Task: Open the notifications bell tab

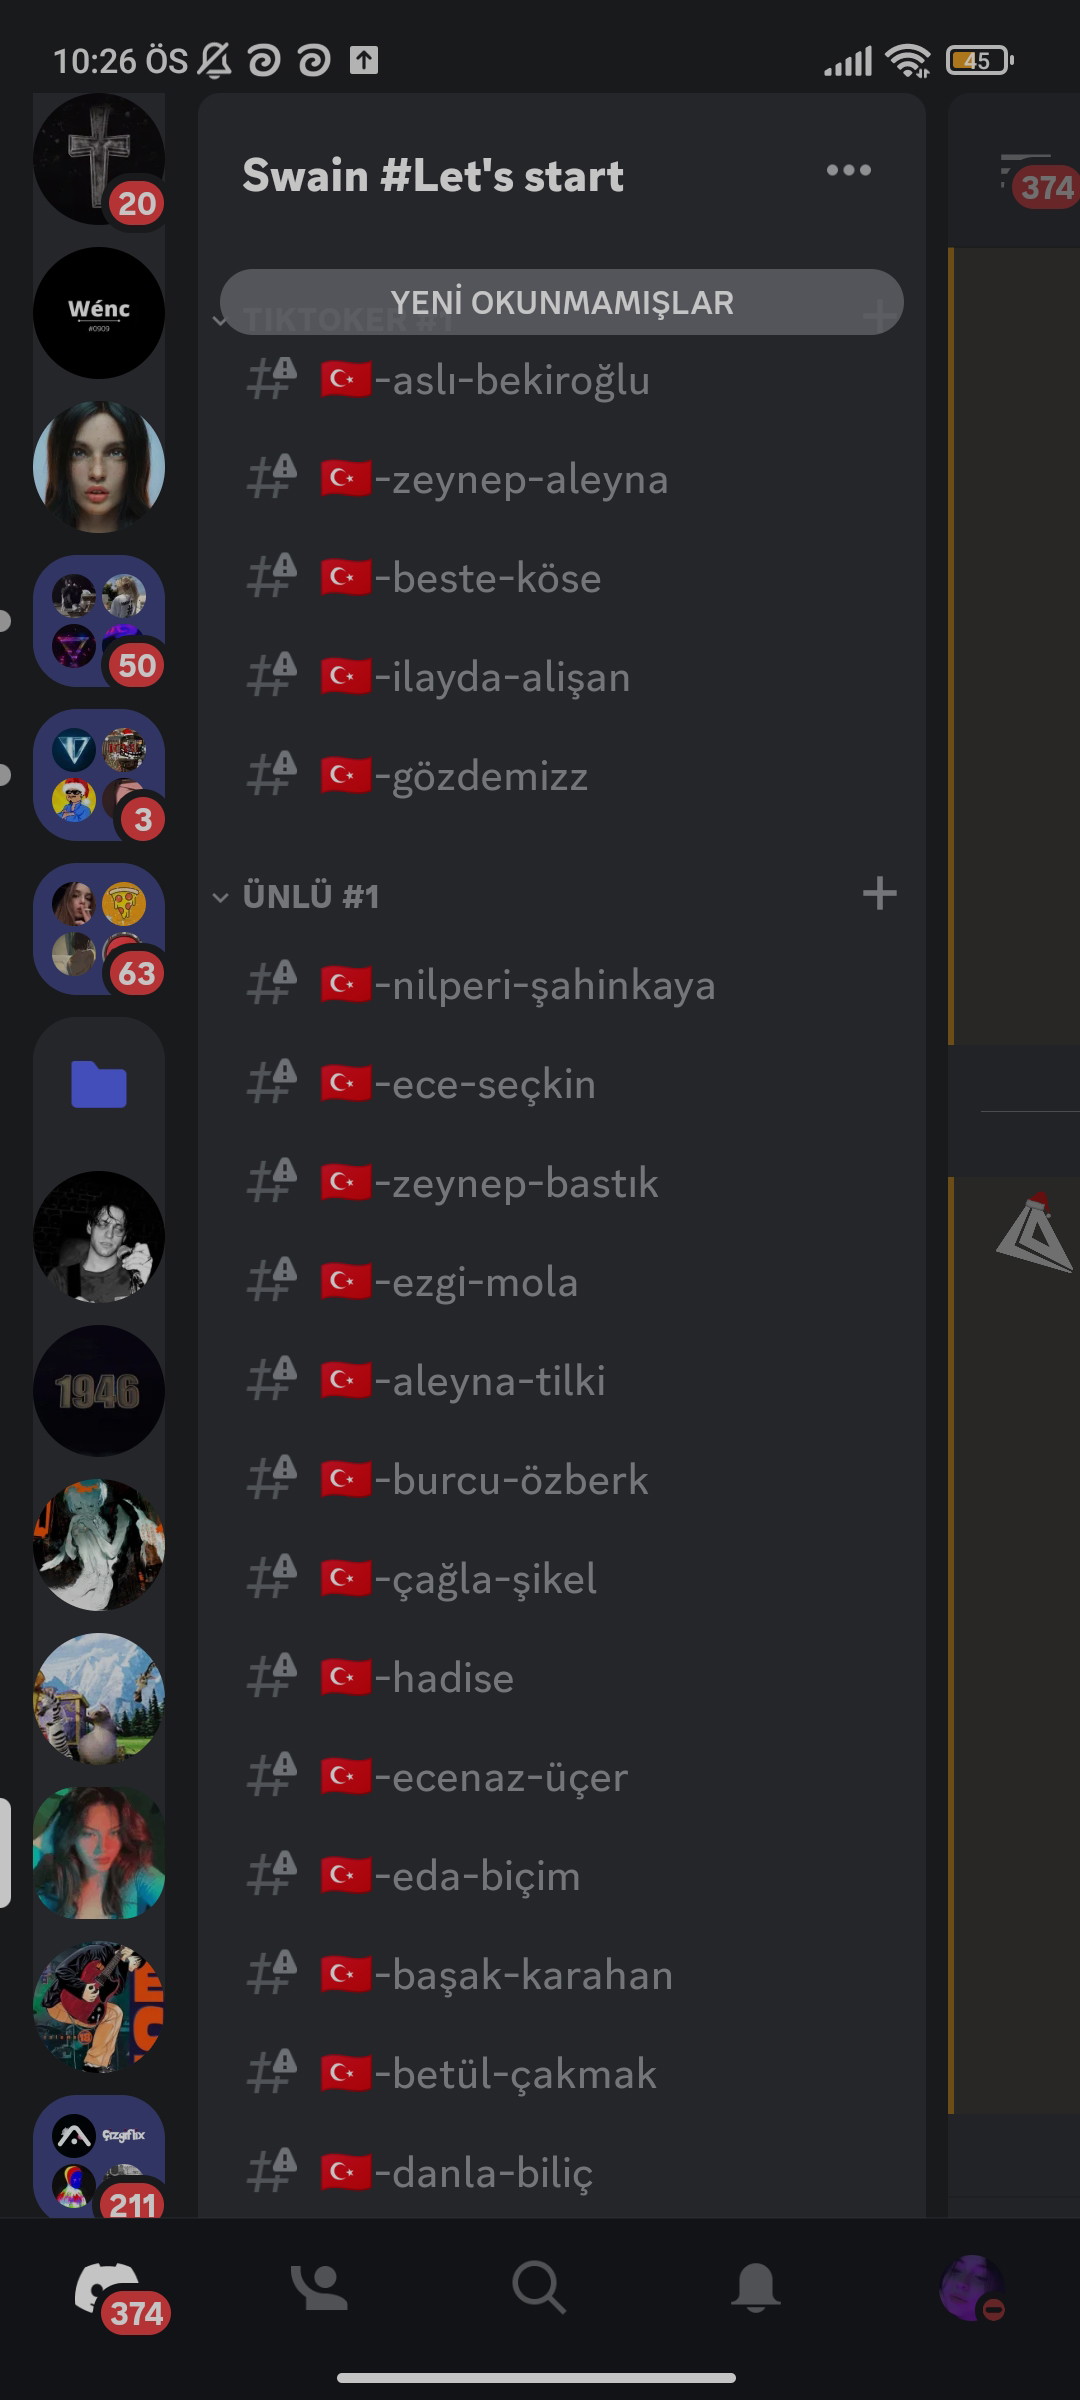Action: pyautogui.click(x=756, y=2287)
